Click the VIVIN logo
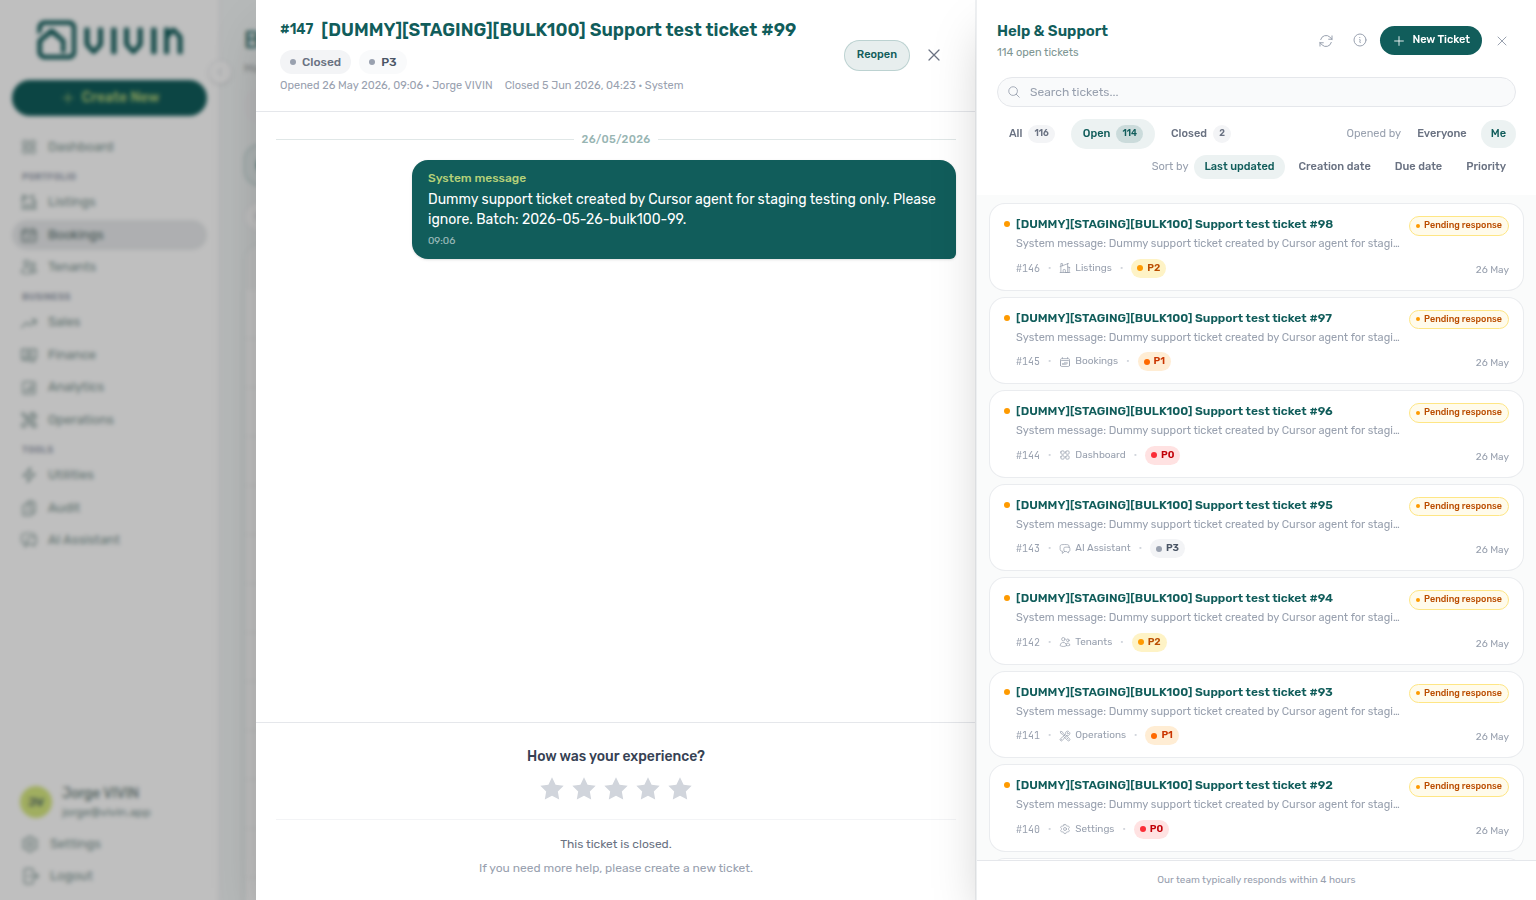Viewport: 1536px width, 900px height. tap(110, 40)
